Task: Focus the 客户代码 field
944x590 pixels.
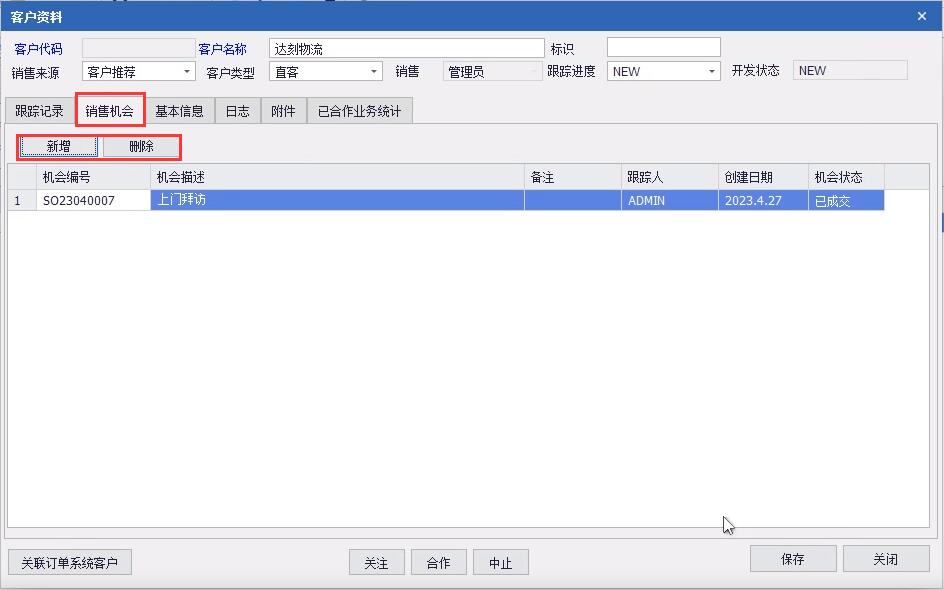Action: 138,48
